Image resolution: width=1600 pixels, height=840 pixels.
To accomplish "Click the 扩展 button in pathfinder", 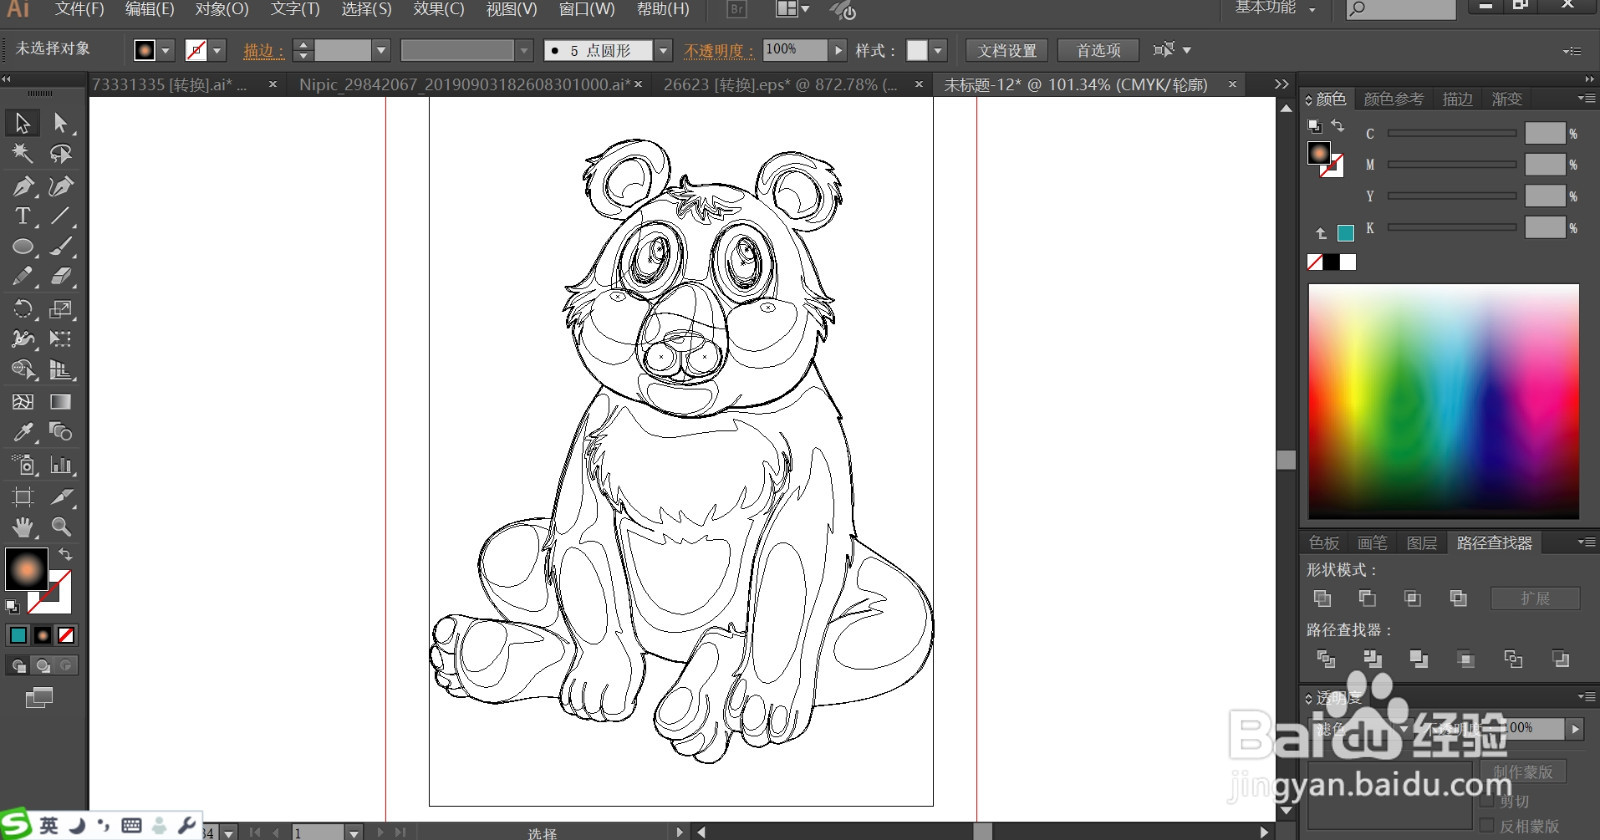I will 1535,598.
